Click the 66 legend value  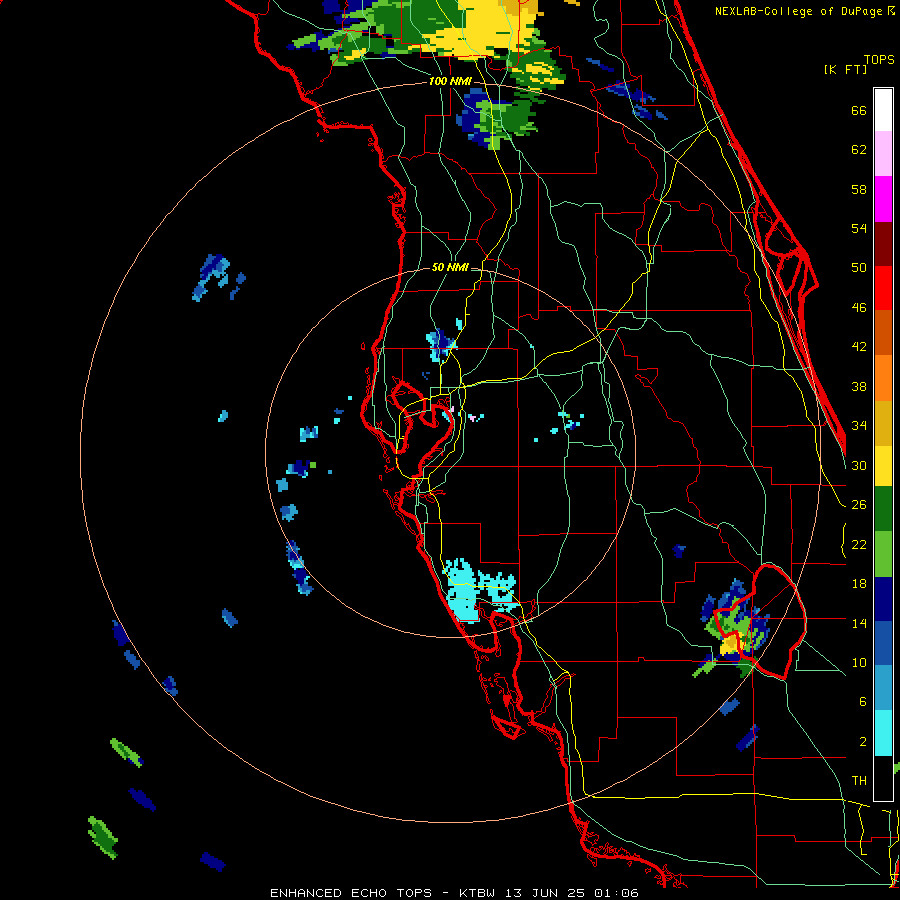click(x=859, y=111)
